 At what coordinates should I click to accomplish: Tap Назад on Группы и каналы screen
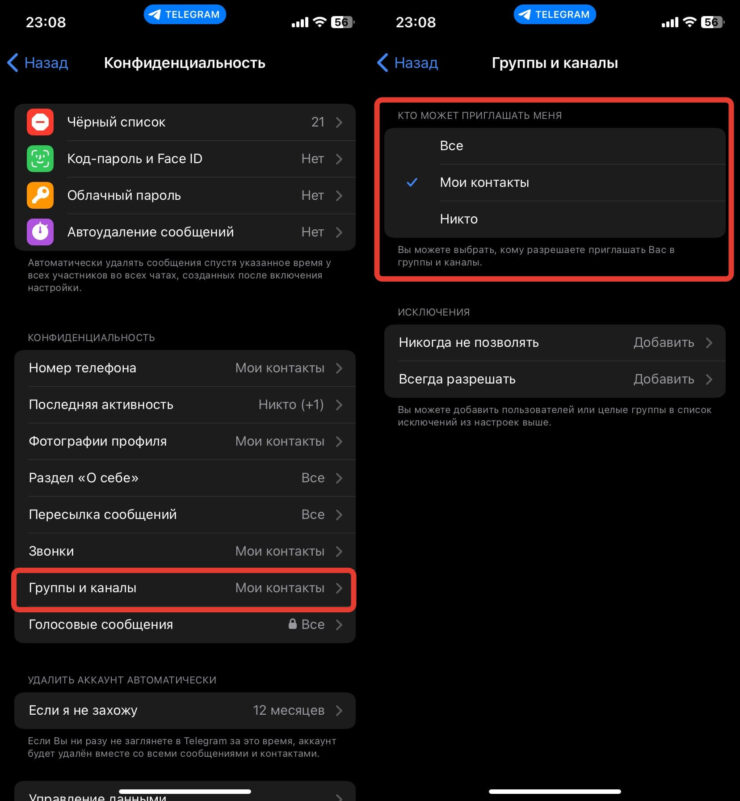click(x=408, y=63)
